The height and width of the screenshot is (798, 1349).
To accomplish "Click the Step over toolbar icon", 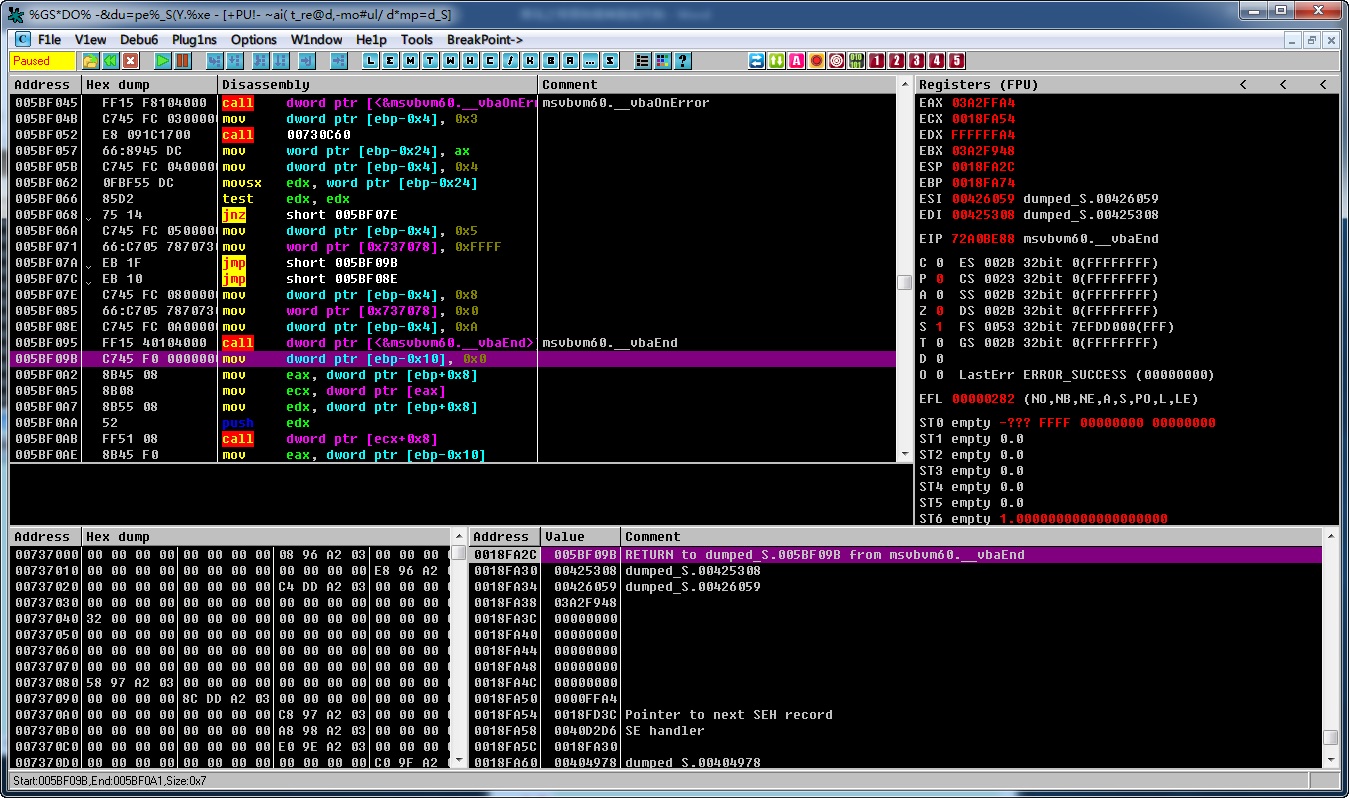I will pyautogui.click(x=235, y=61).
